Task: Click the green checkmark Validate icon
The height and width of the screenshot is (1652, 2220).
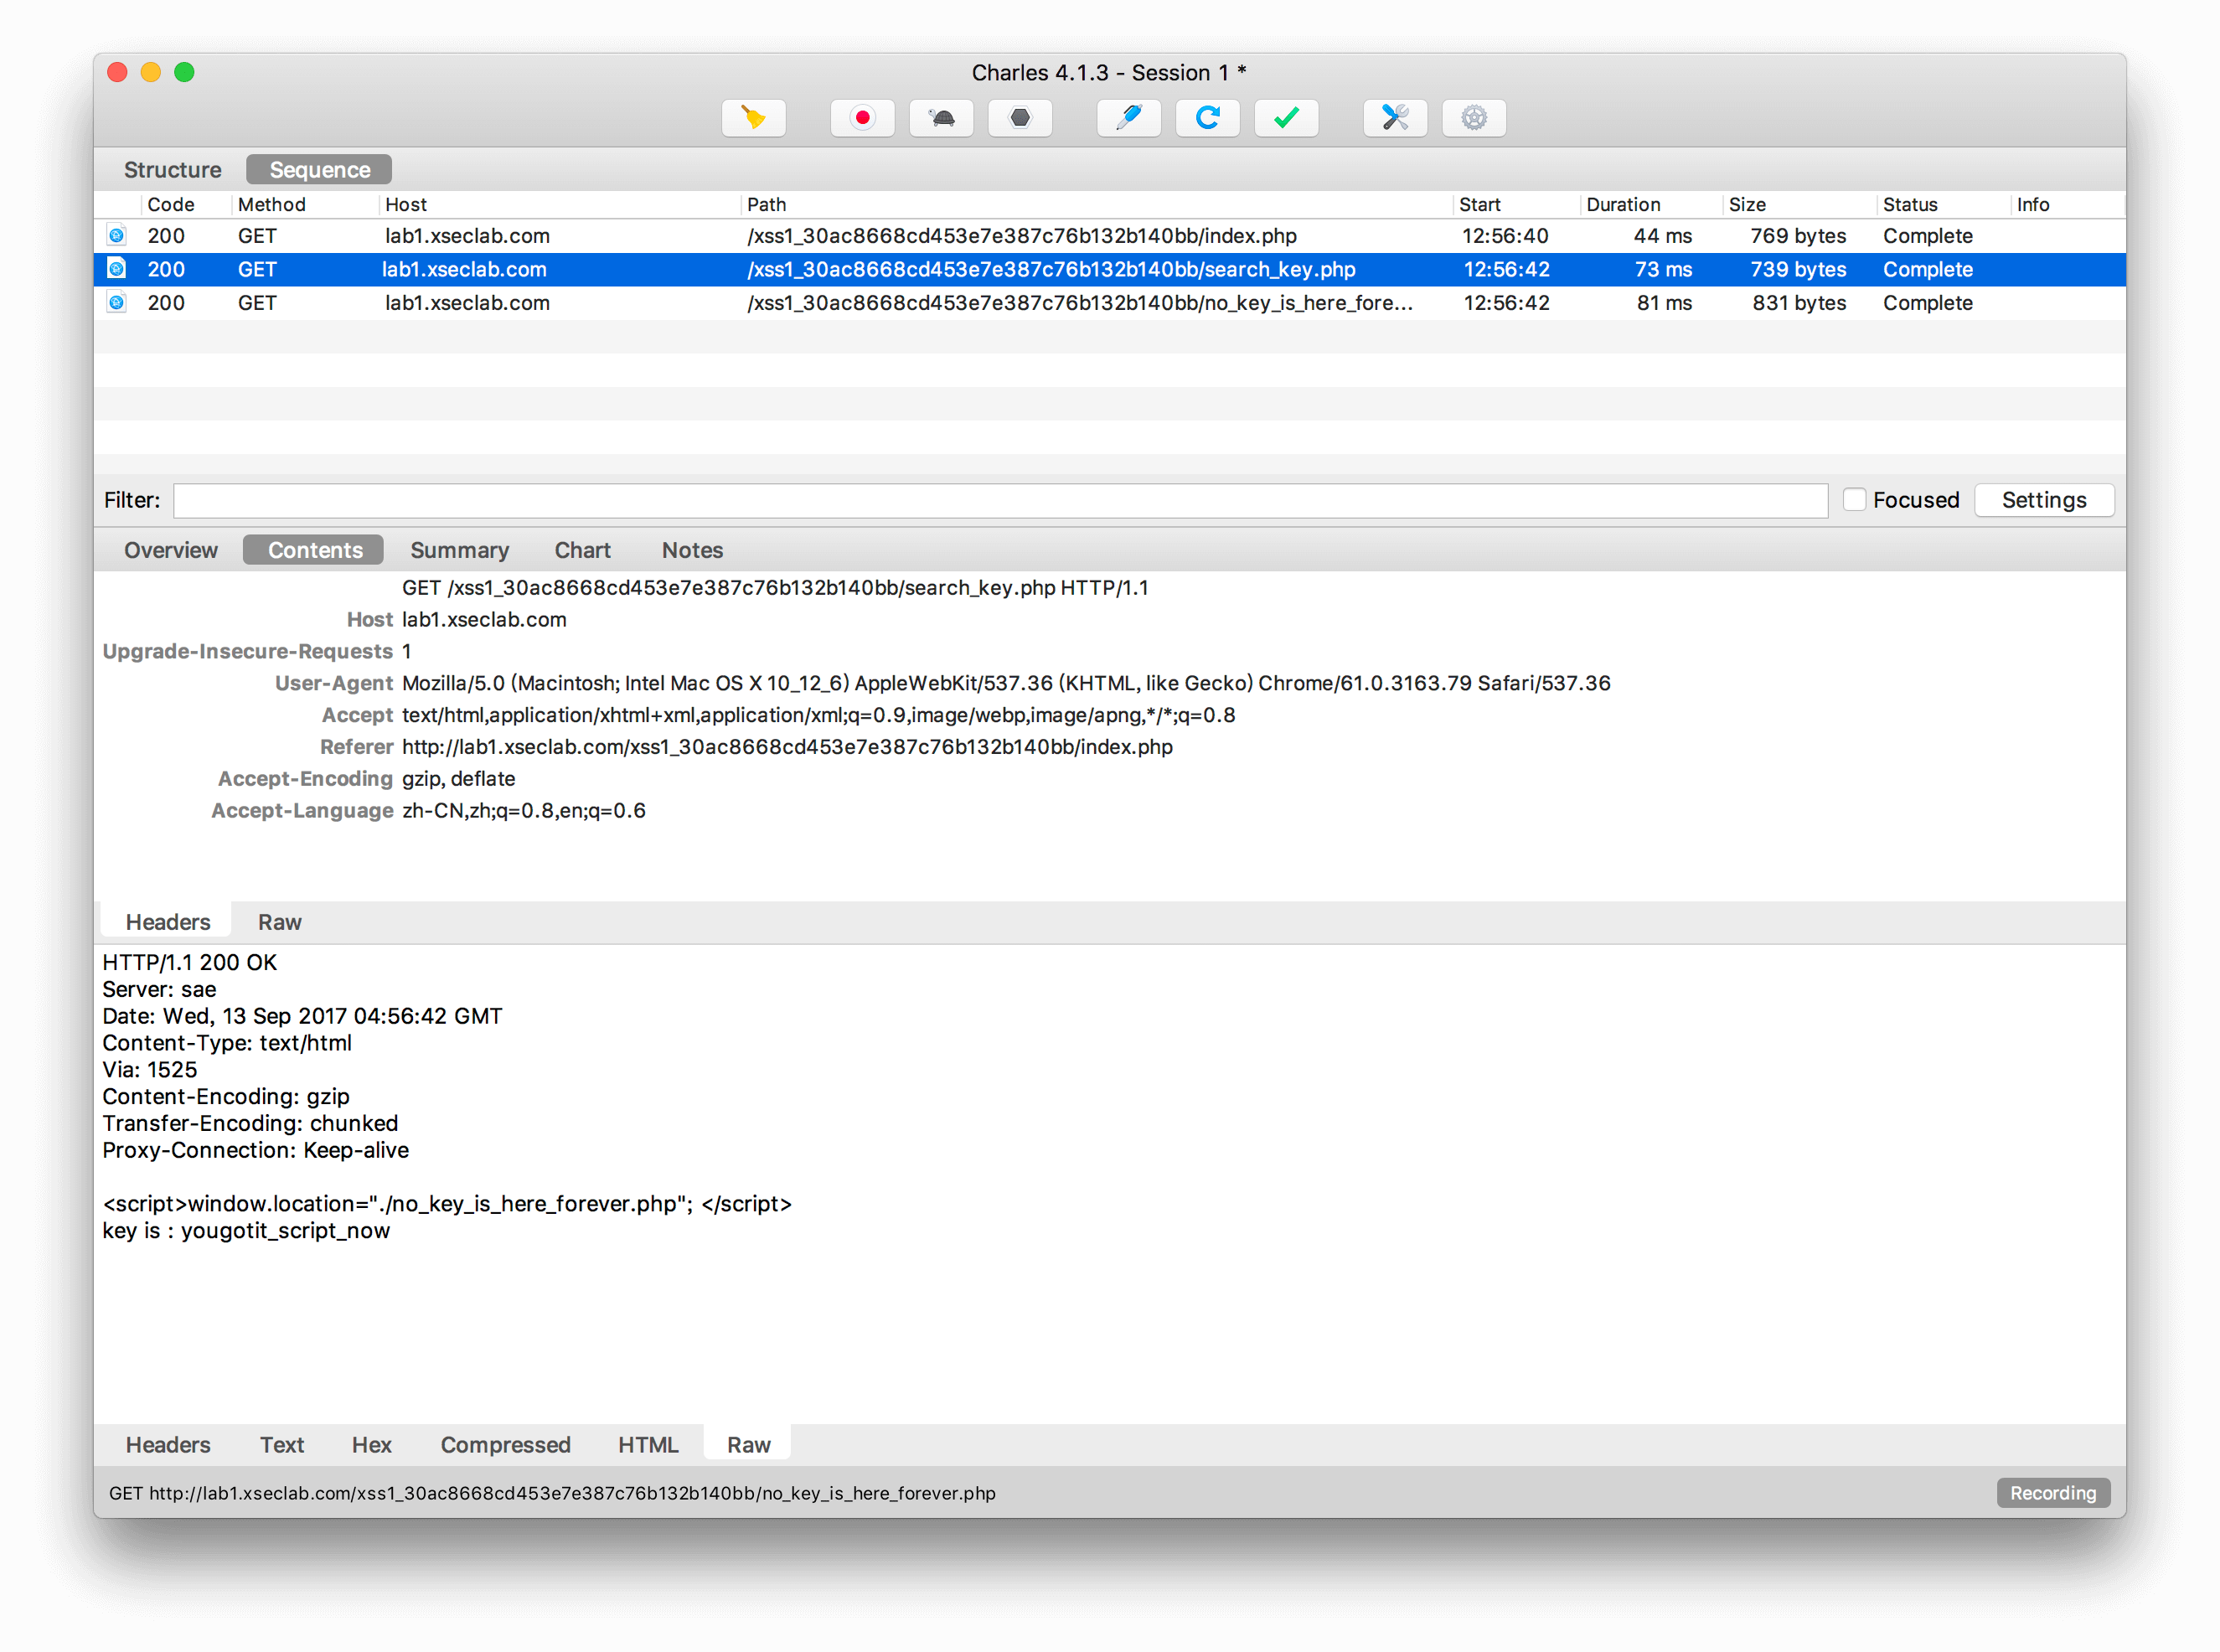Action: pyautogui.click(x=1287, y=118)
